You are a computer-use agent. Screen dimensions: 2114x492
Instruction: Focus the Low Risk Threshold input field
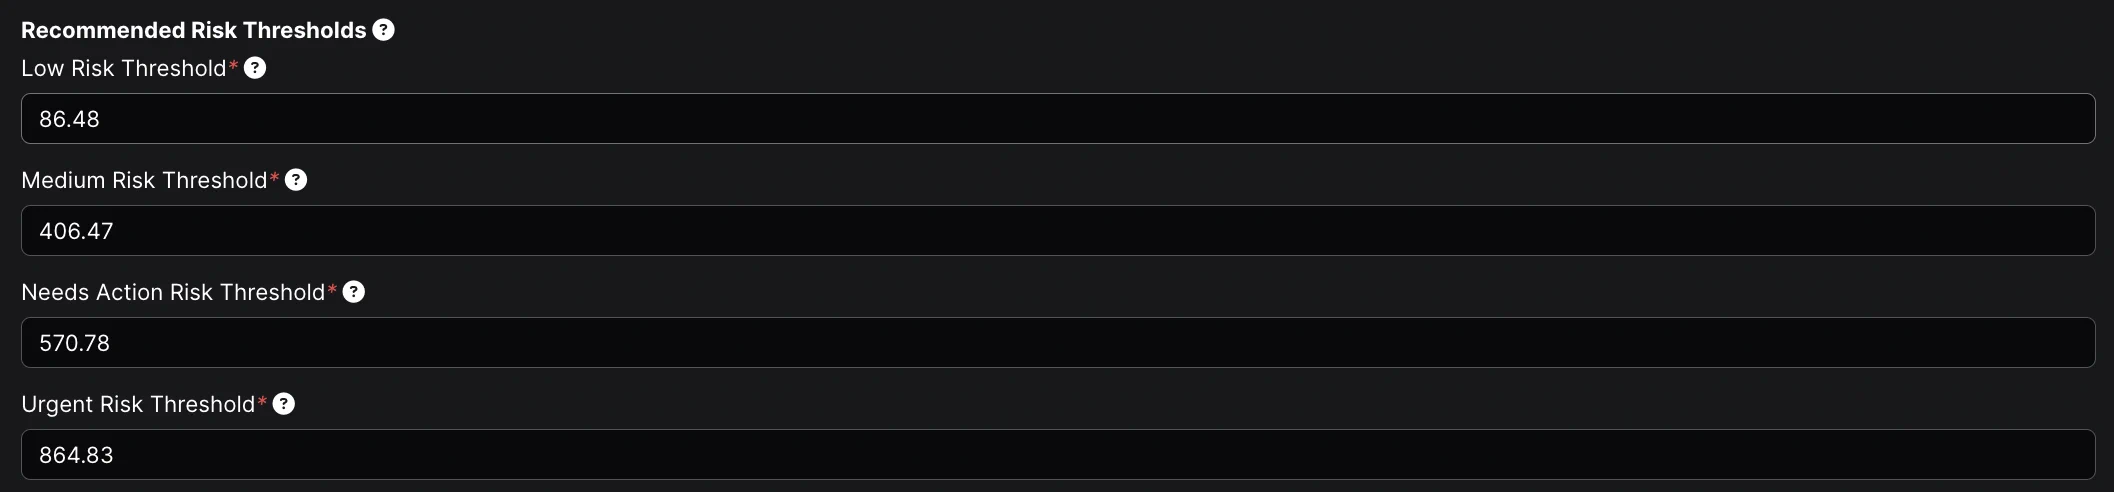1057,119
